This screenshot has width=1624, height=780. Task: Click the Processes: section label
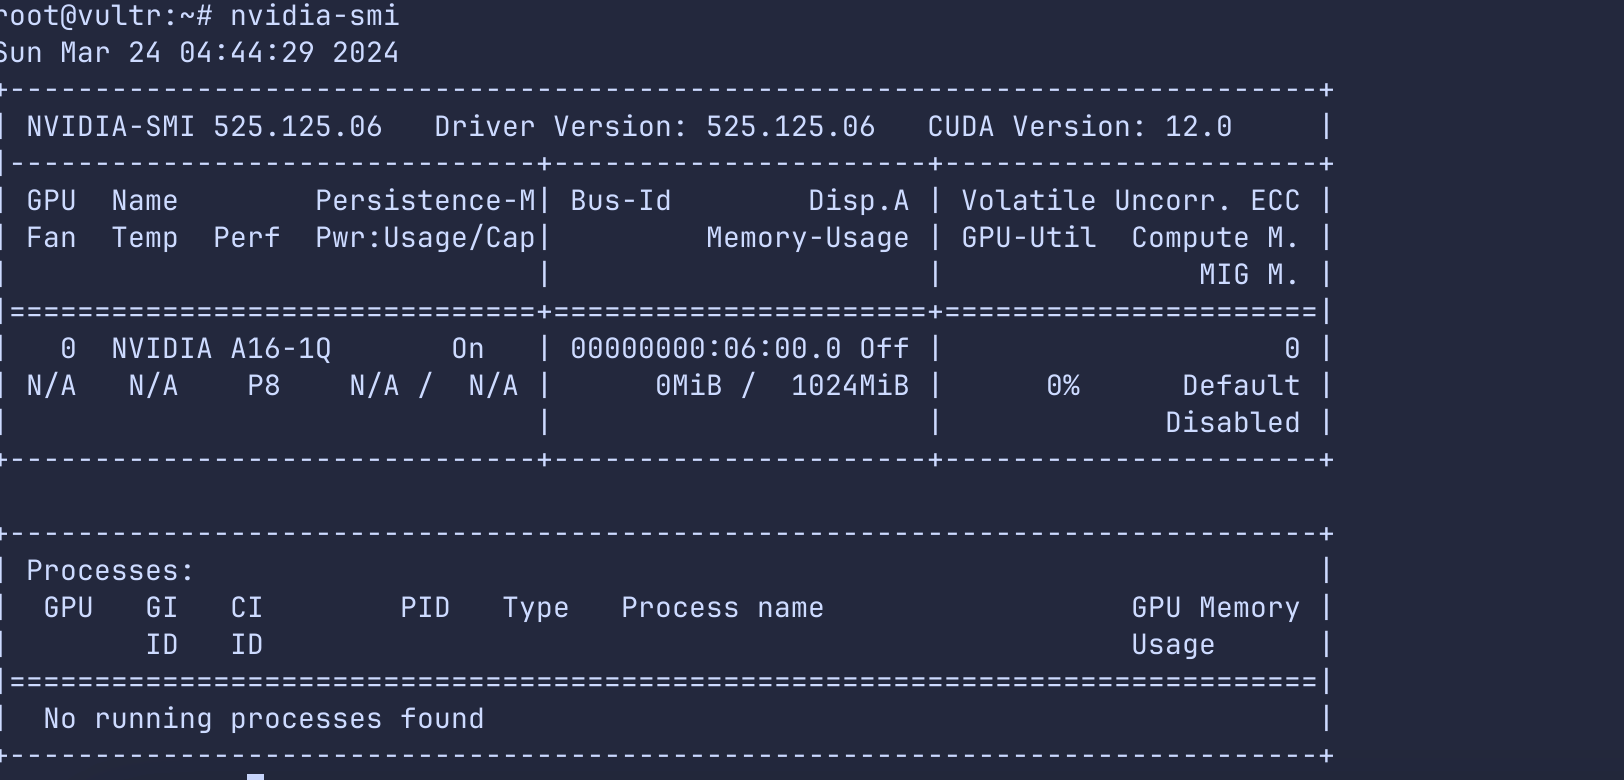tap(110, 571)
